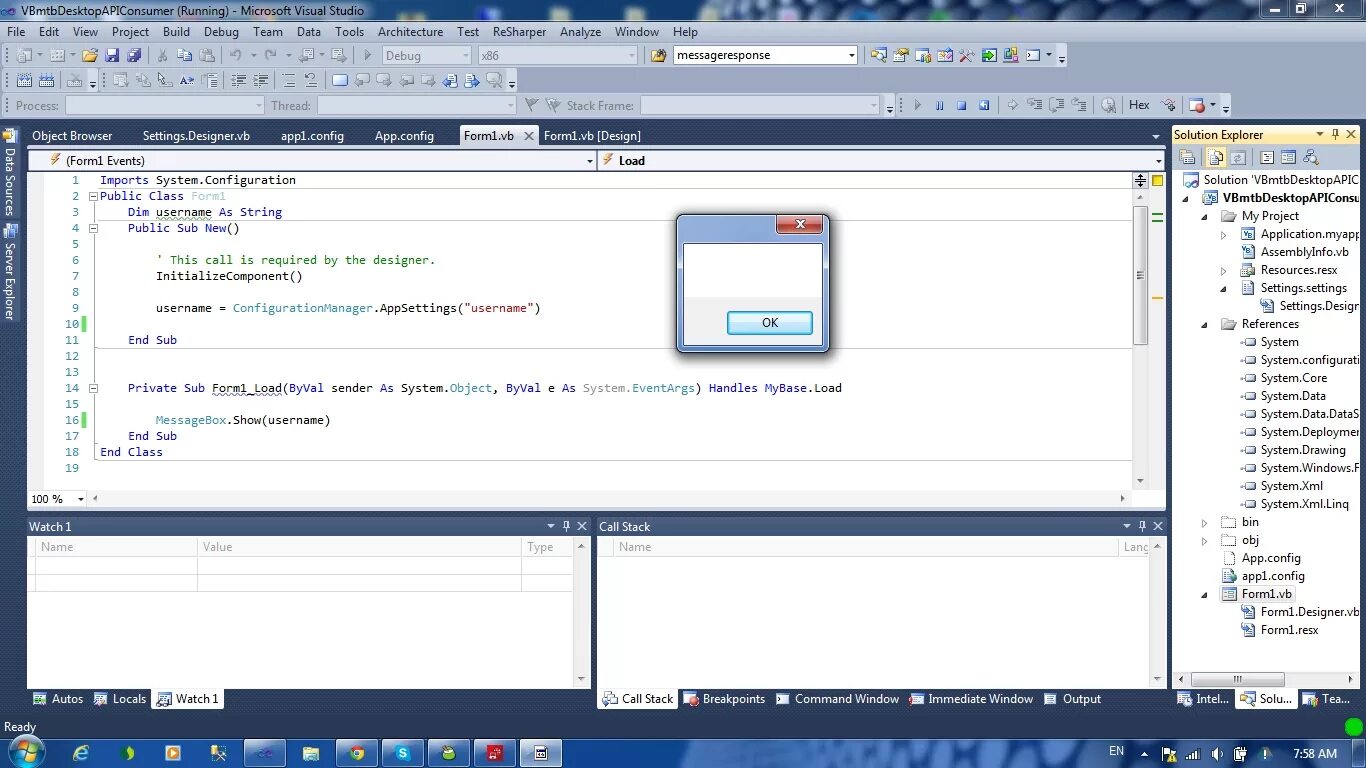Click the Toggle bookmark icon
The image size is (1366, 768).
point(340,80)
